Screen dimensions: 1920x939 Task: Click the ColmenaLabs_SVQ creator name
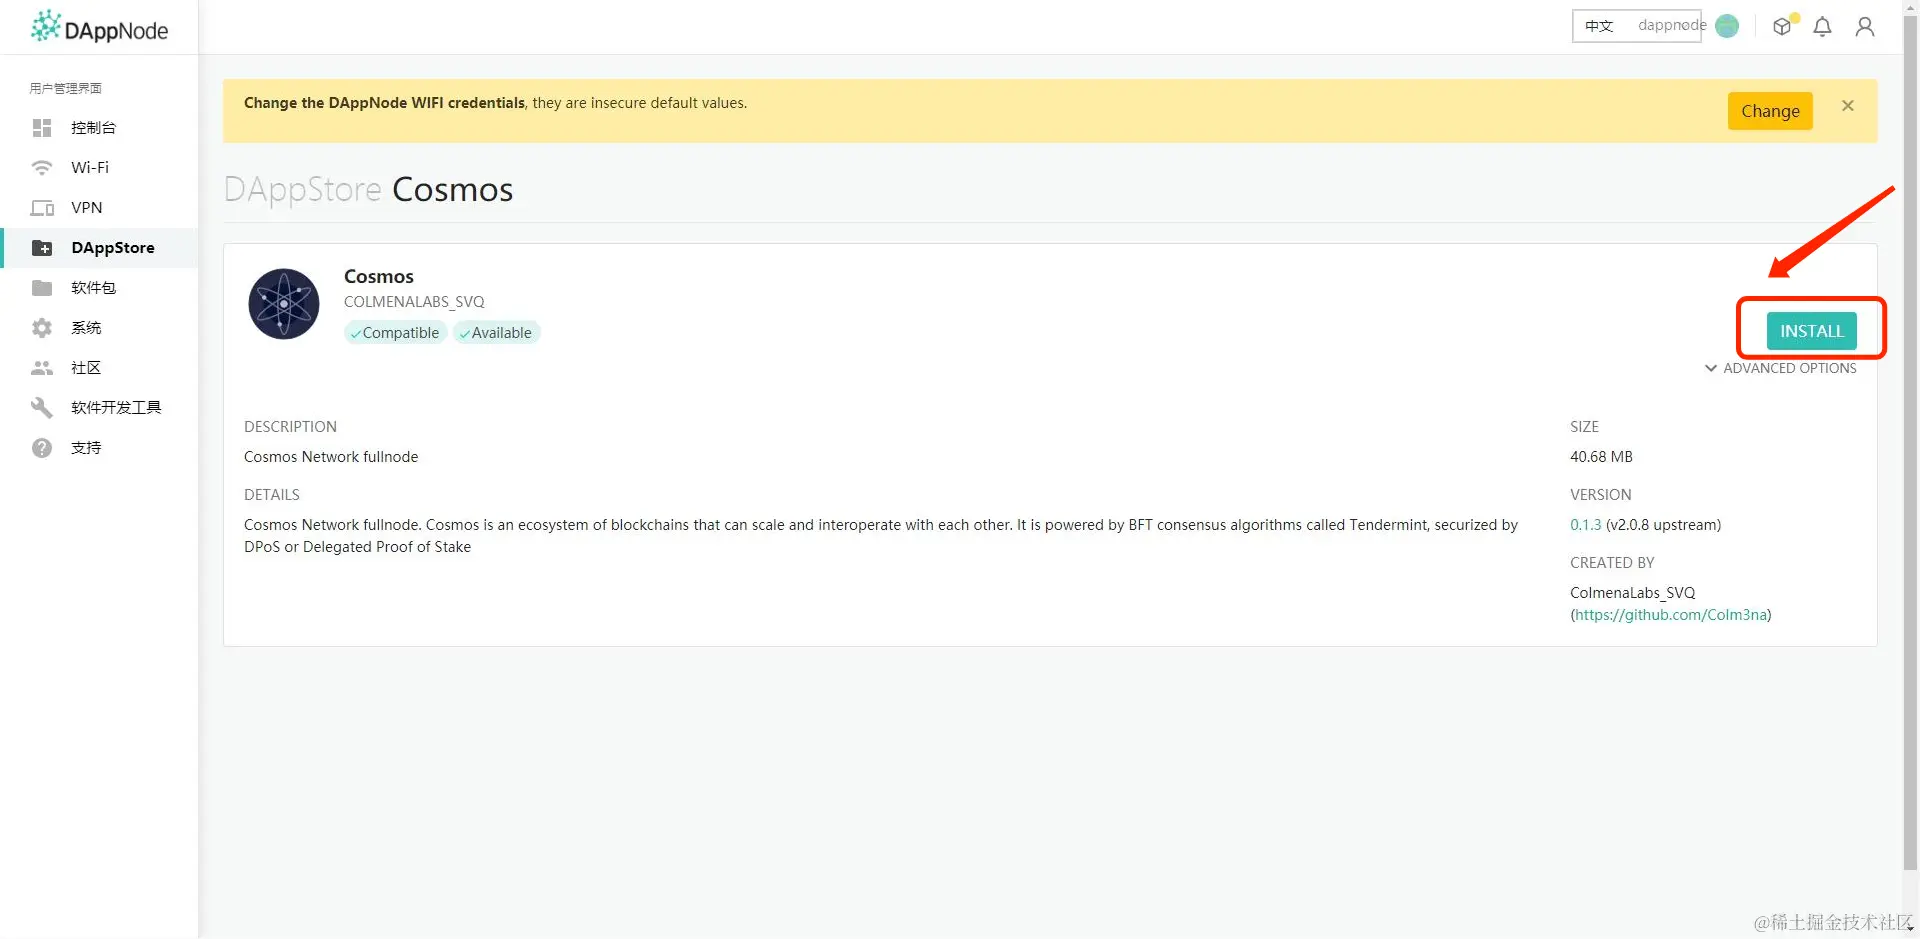1633,593
